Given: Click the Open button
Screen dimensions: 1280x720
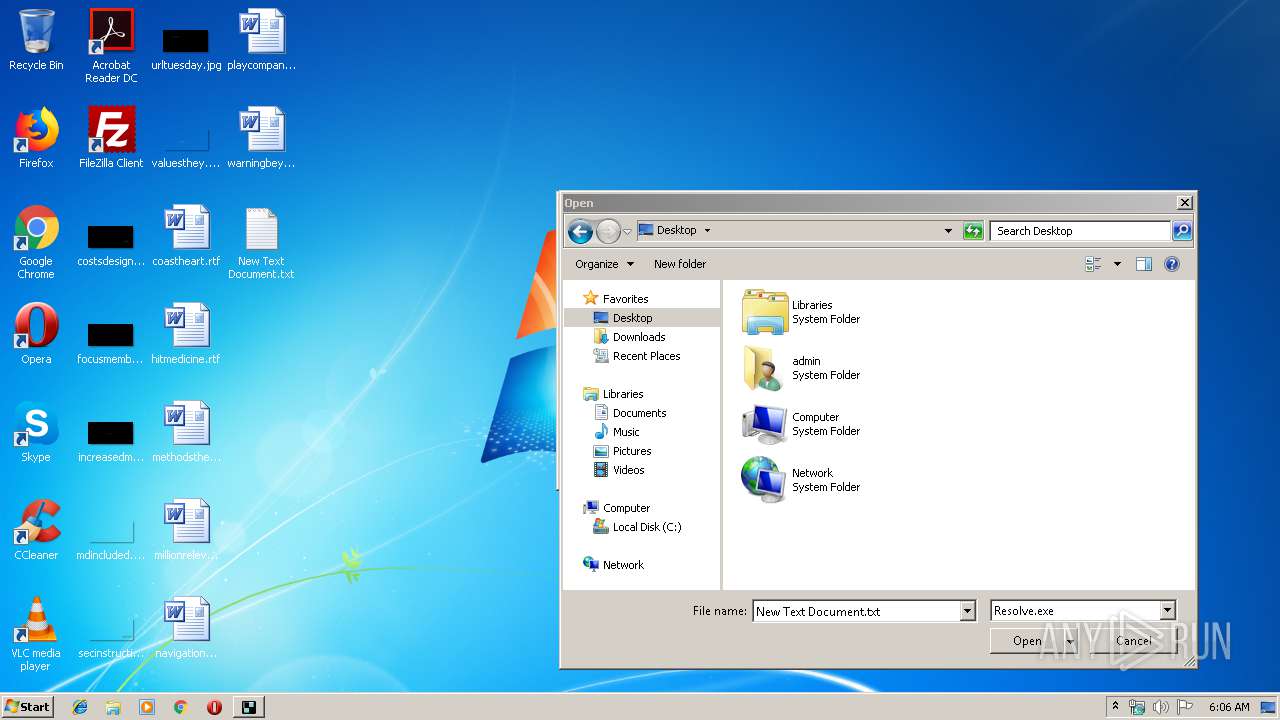Looking at the screenshot, I should tap(1026, 641).
